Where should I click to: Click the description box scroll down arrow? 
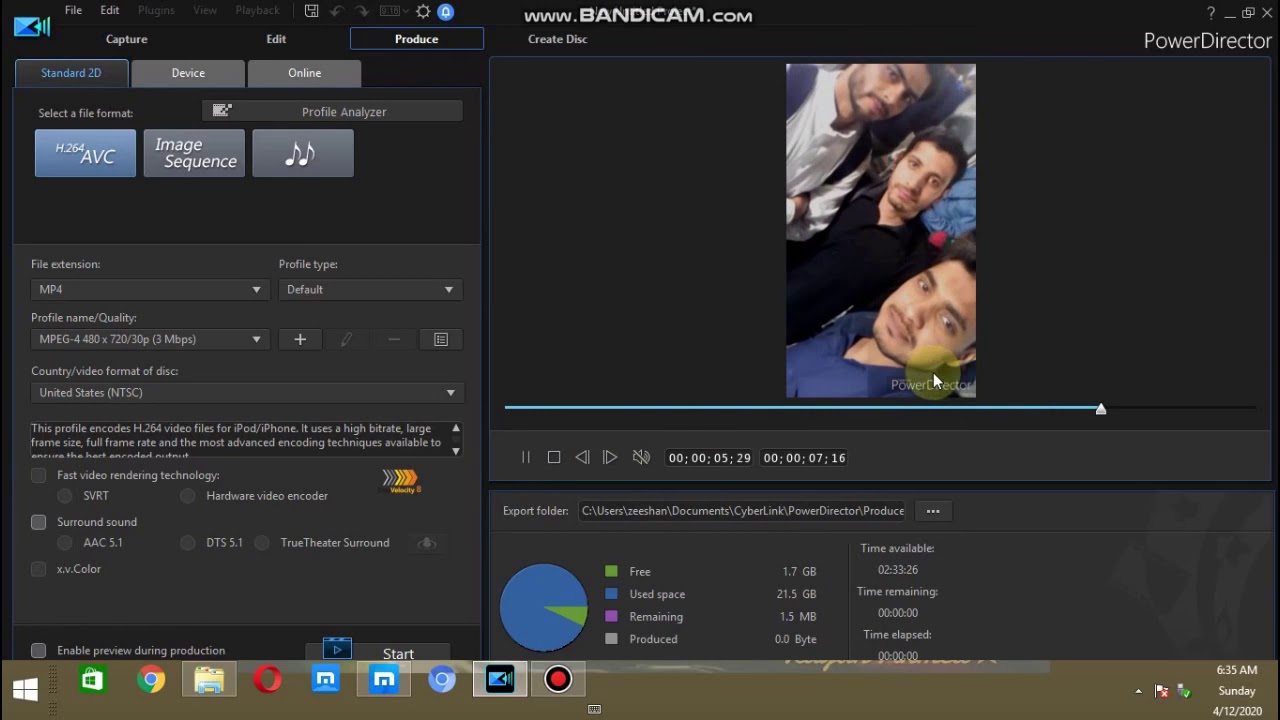point(456,451)
